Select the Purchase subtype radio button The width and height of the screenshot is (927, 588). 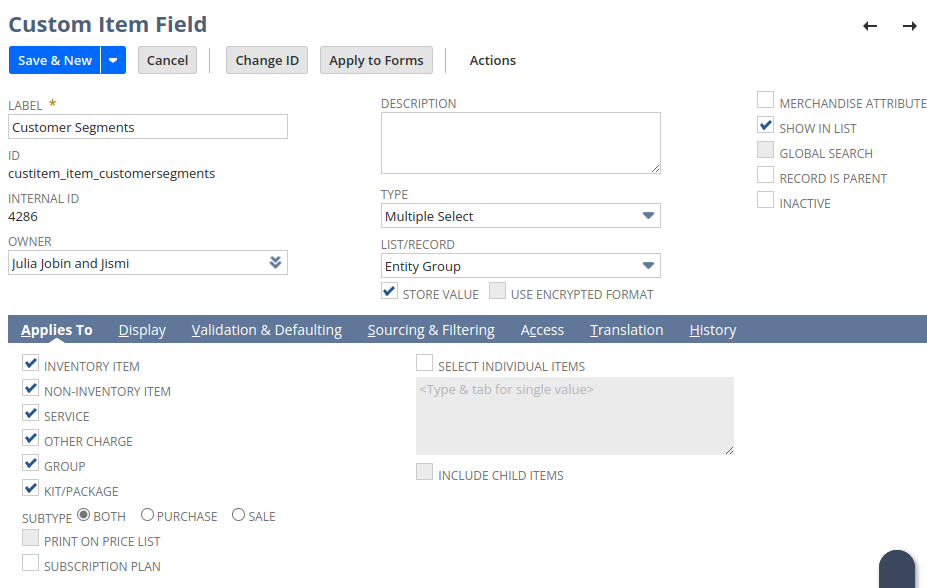click(x=148, y=515)
